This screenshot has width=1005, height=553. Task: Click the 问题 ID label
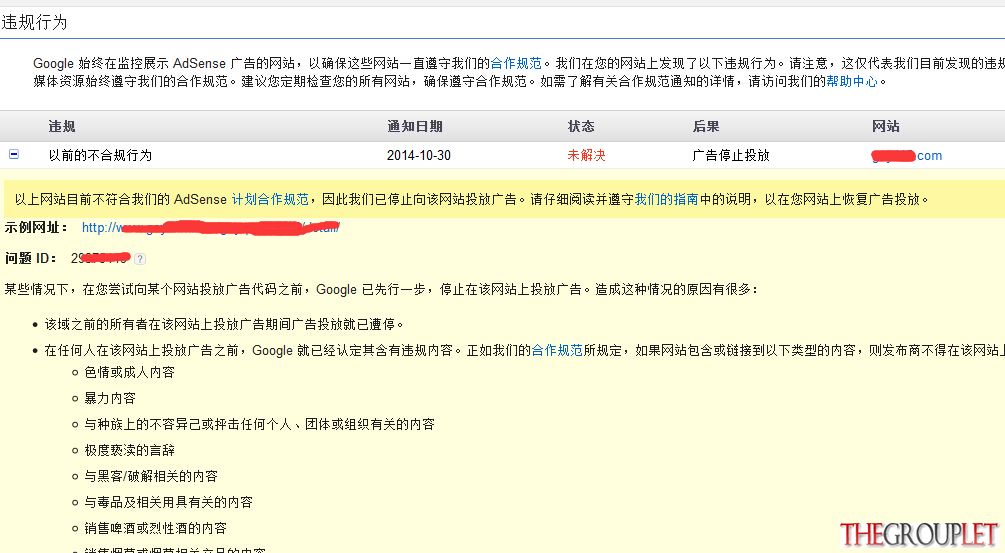(30, 258)
